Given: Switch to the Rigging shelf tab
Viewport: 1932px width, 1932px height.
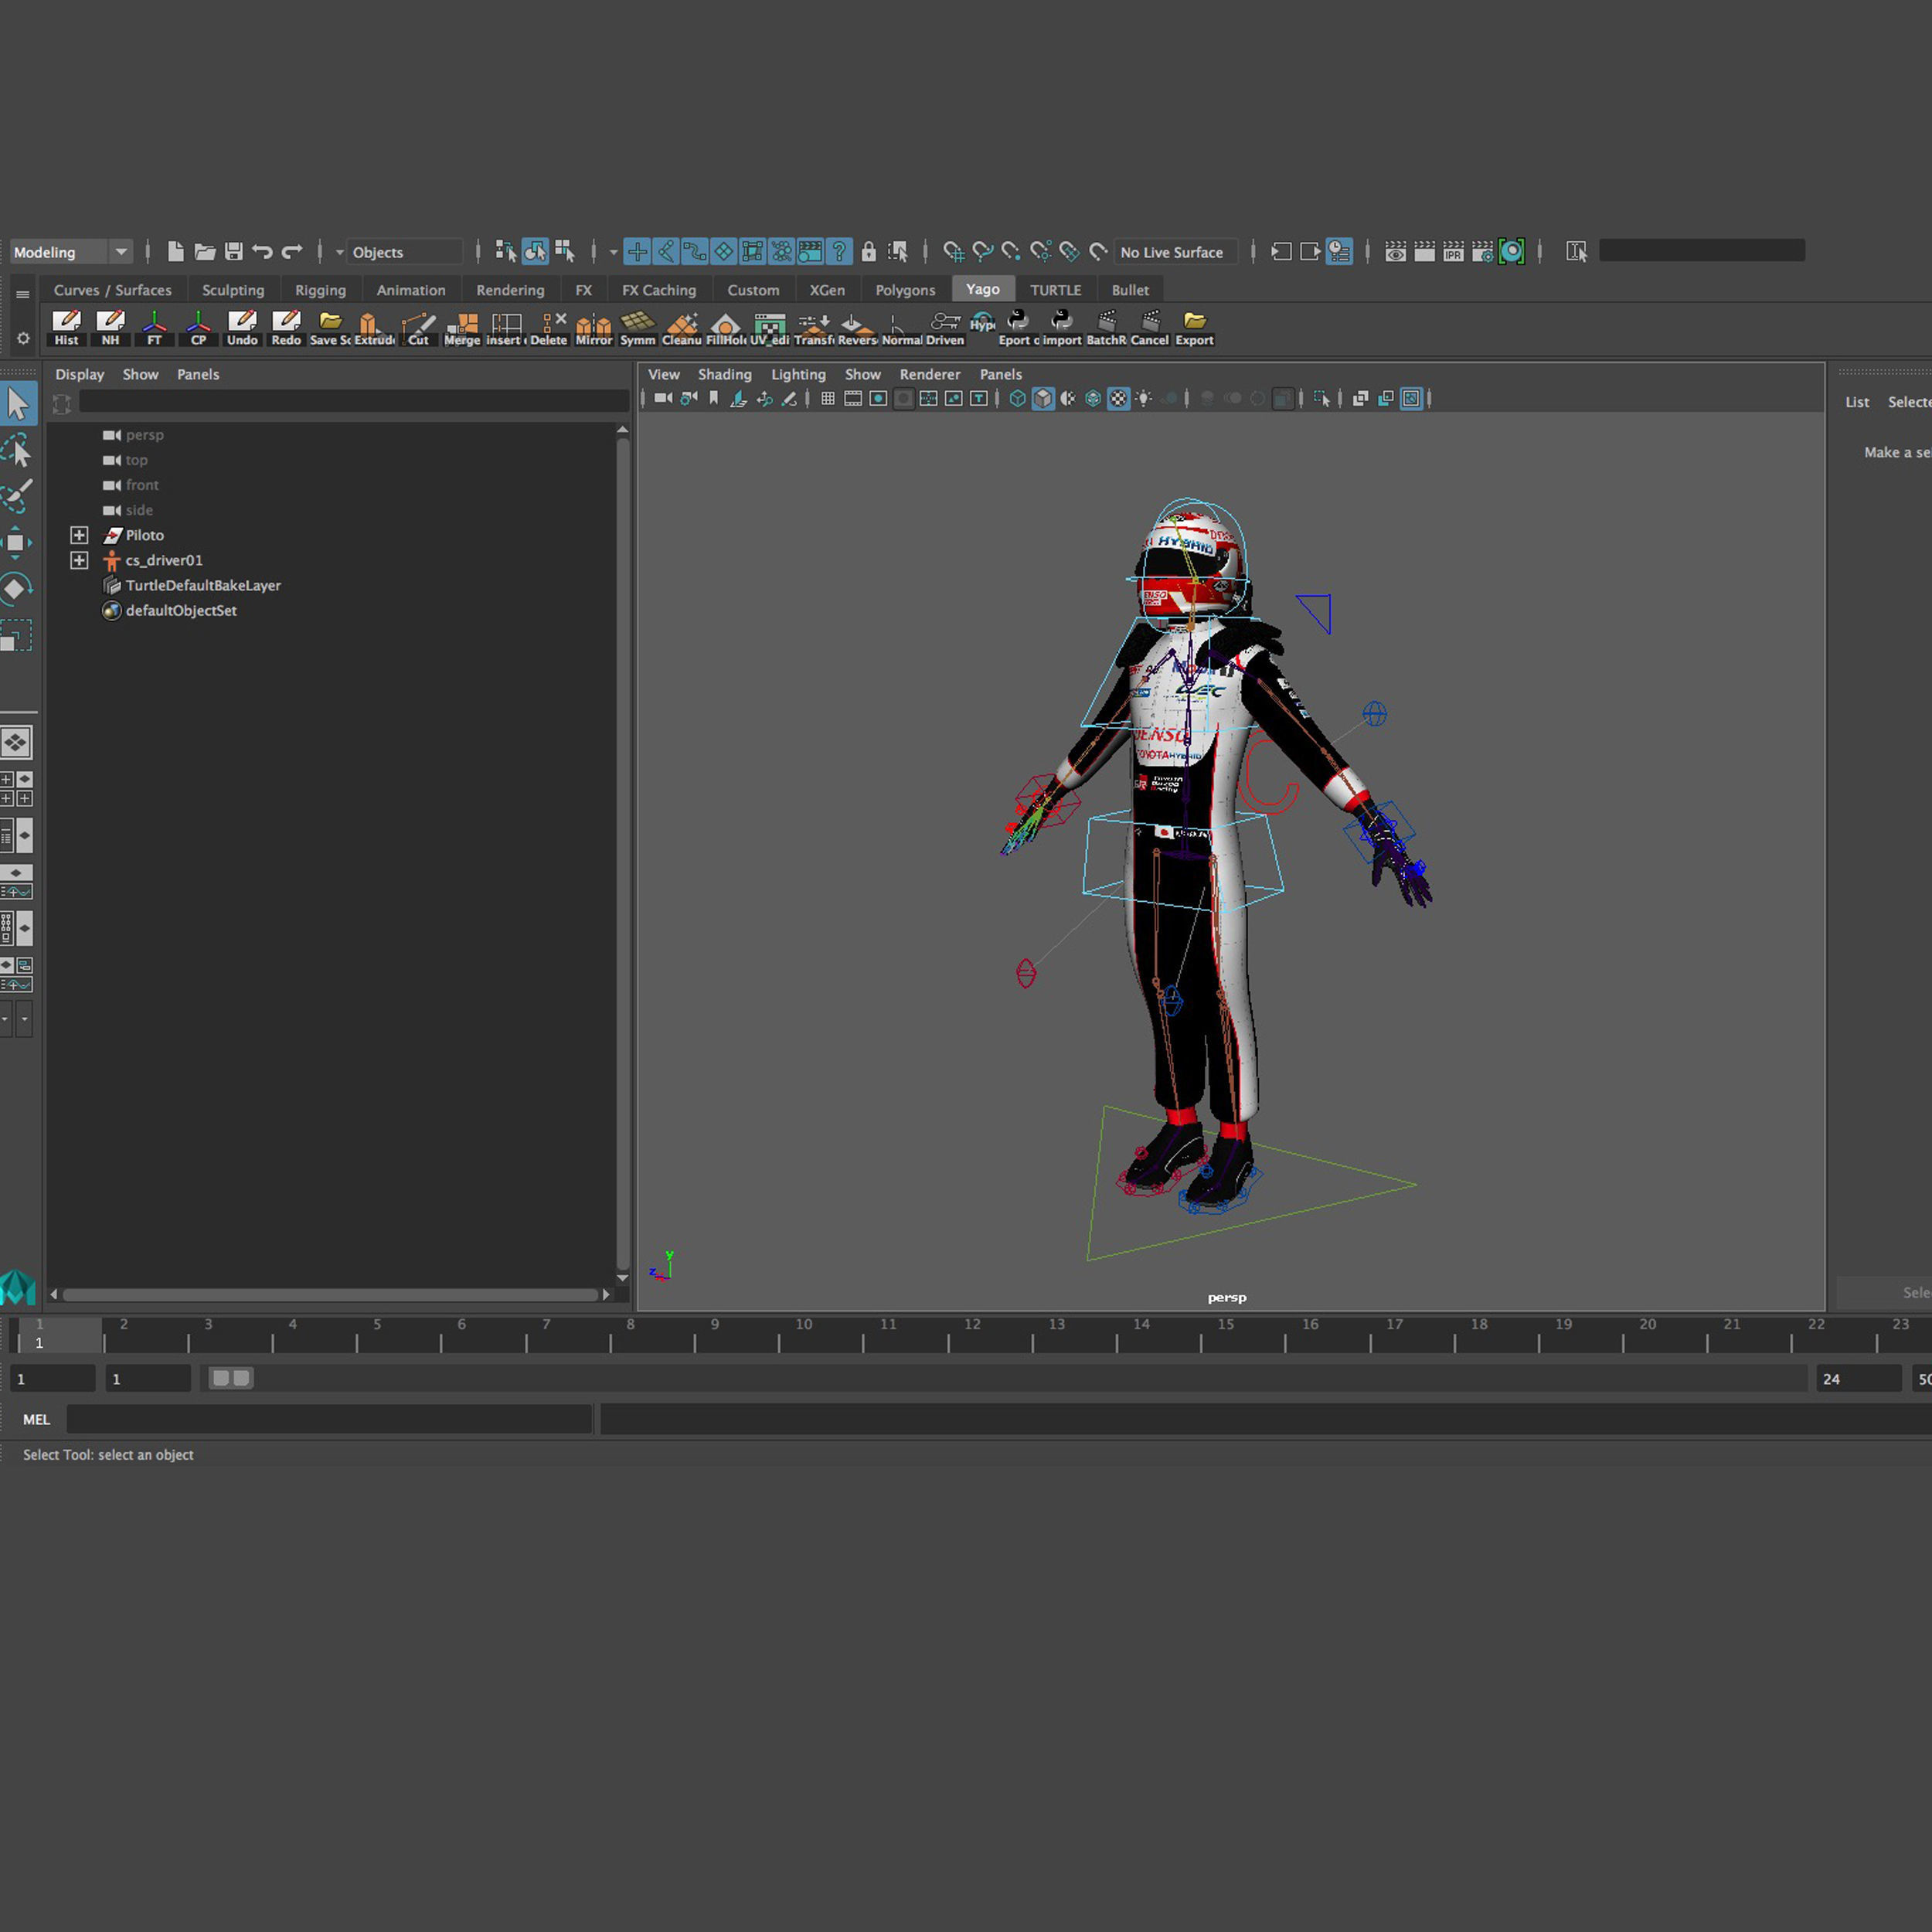Looking at the screenshot, I should (320, 290).
